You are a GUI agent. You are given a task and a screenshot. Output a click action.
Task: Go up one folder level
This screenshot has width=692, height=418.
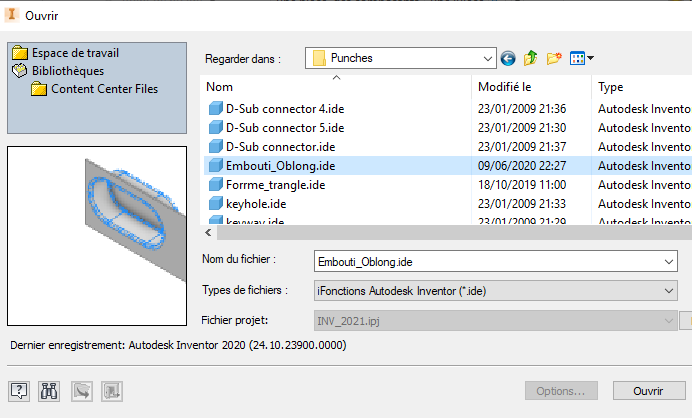click(531, 58)
